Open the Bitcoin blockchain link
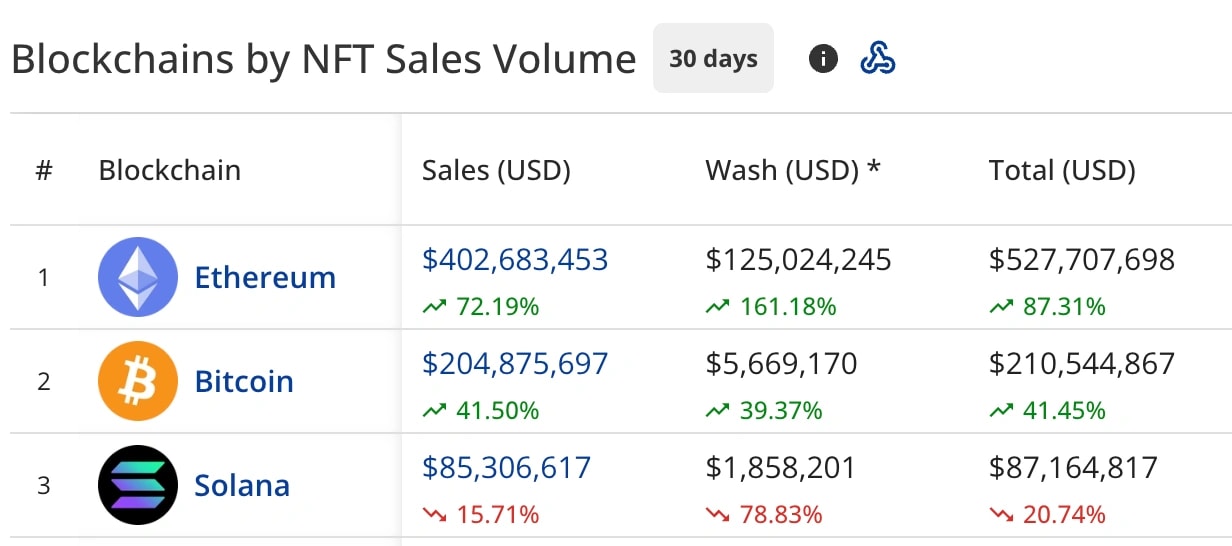Screen dimensions: 1232x546 [x=244, y=381]
